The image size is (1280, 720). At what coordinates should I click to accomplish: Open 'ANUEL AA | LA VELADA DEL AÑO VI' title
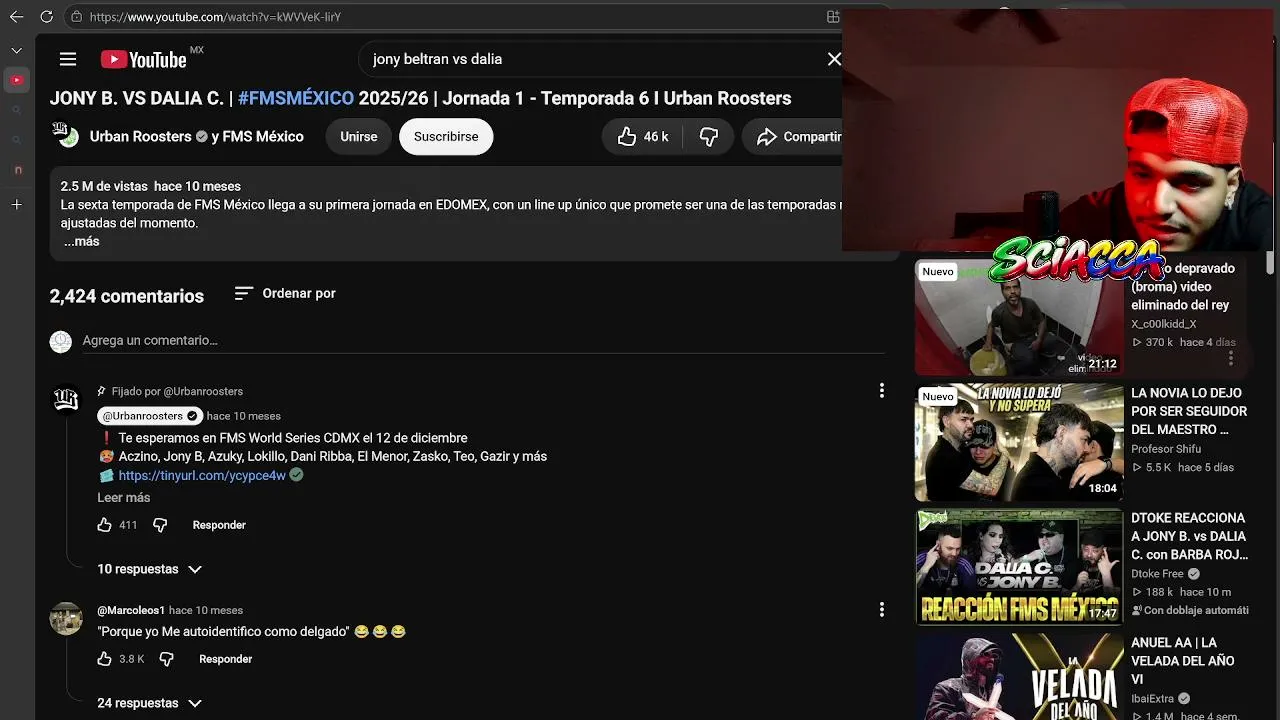point(1183,661)
